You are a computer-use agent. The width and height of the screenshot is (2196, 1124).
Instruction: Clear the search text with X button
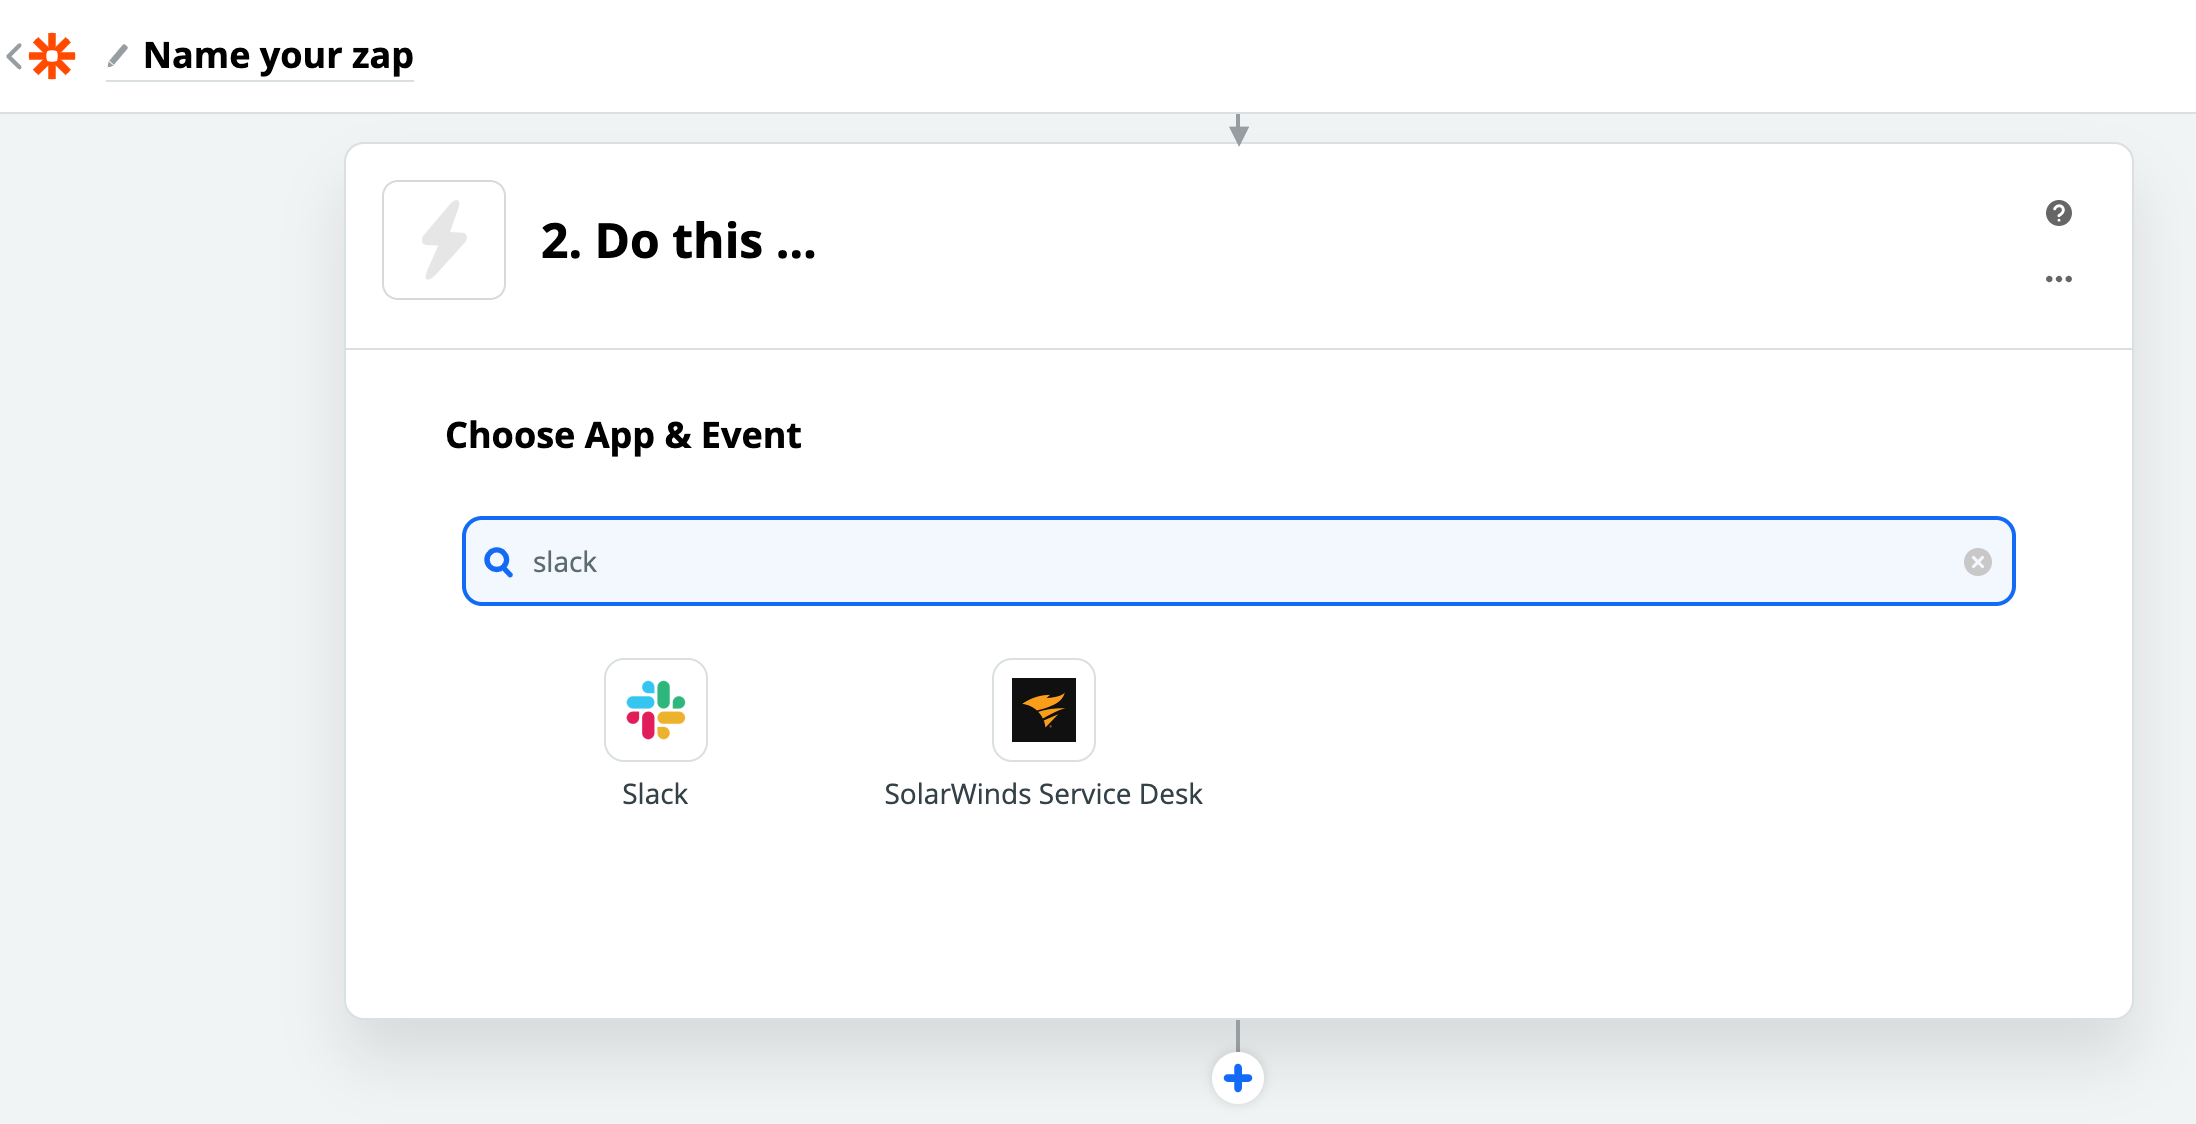pos(1977,562)
